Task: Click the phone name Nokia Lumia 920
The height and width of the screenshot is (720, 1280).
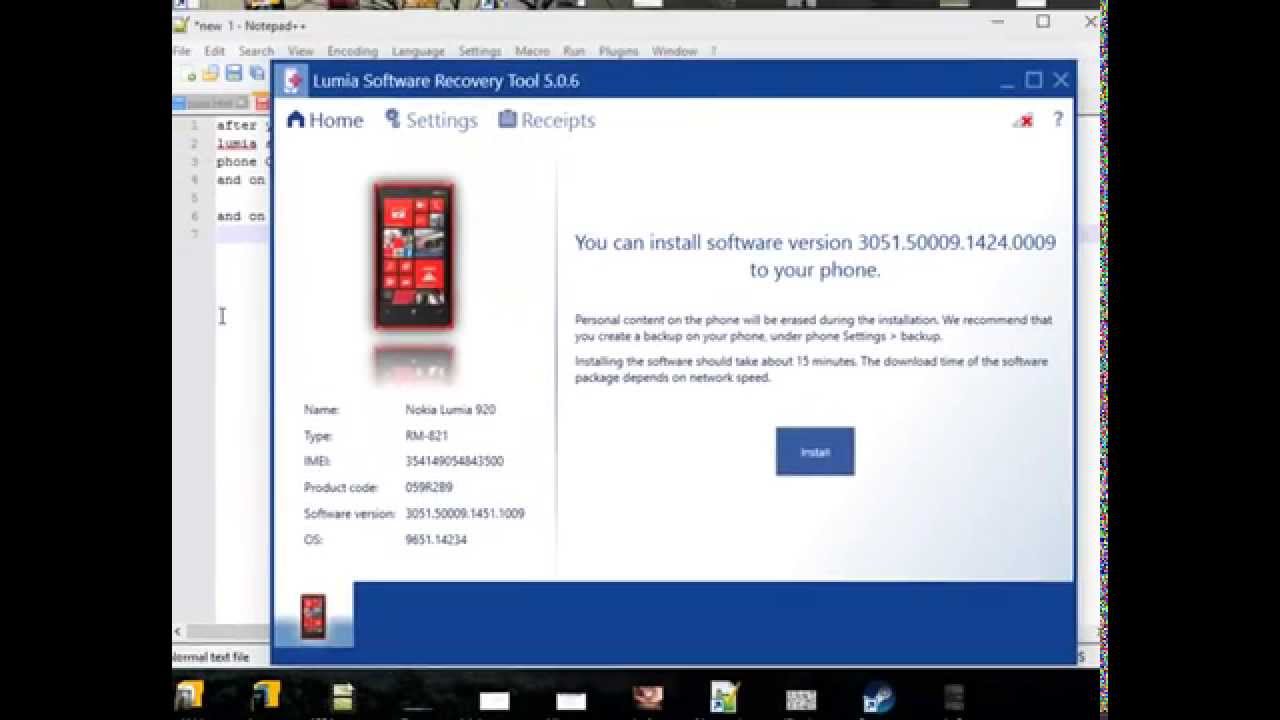Action: [450, 409]
